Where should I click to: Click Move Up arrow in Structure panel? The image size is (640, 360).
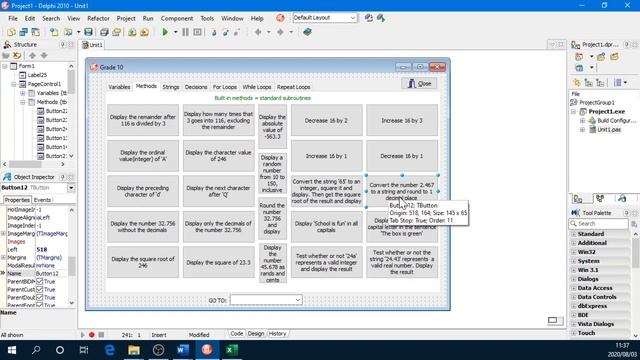tap(32, 55)
